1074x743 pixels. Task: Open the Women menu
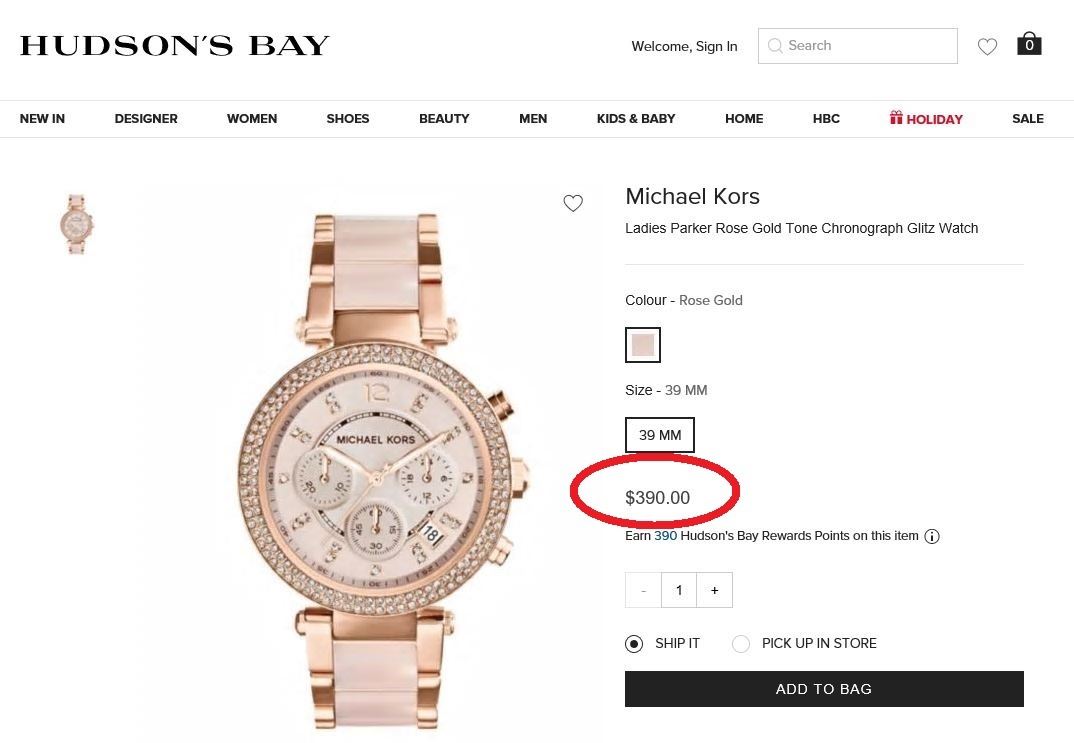[252, 119]
